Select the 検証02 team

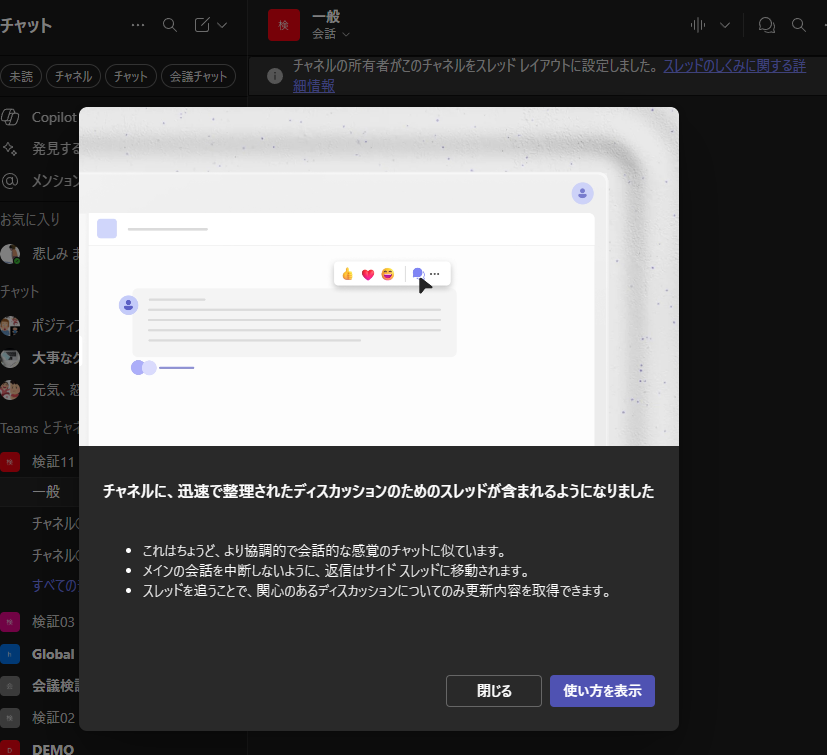tap(40, 718)
